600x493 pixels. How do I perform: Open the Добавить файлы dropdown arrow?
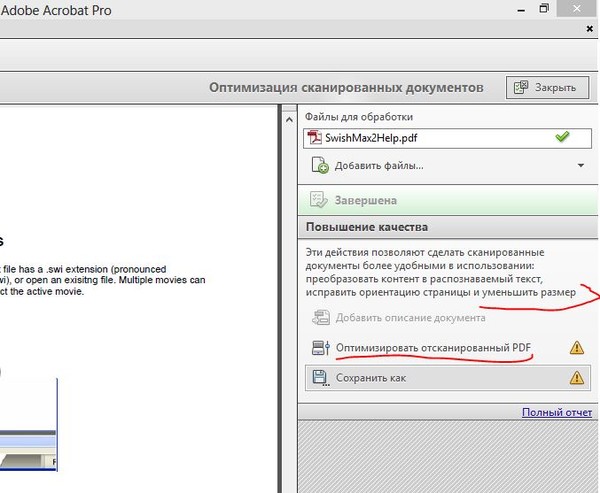[580, 166]
